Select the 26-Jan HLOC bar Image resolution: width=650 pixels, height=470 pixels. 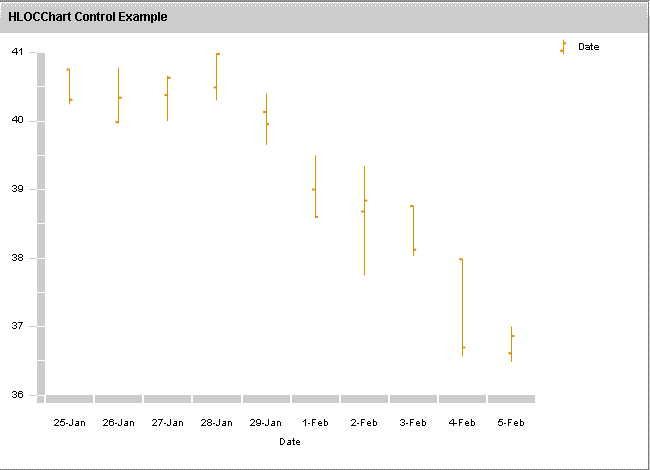pos(119,95)
